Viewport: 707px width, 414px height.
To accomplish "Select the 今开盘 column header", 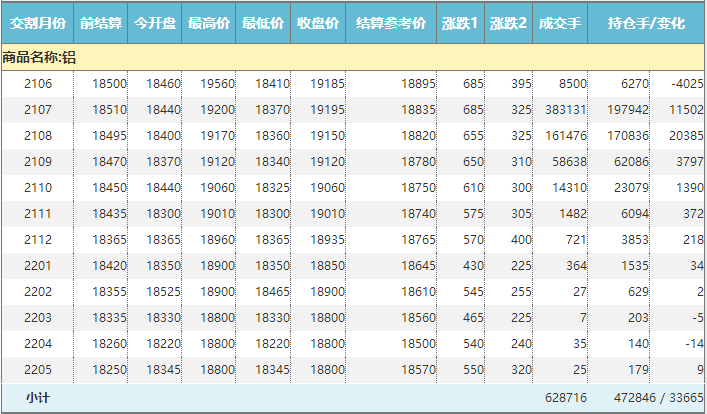I will (156, 23).
